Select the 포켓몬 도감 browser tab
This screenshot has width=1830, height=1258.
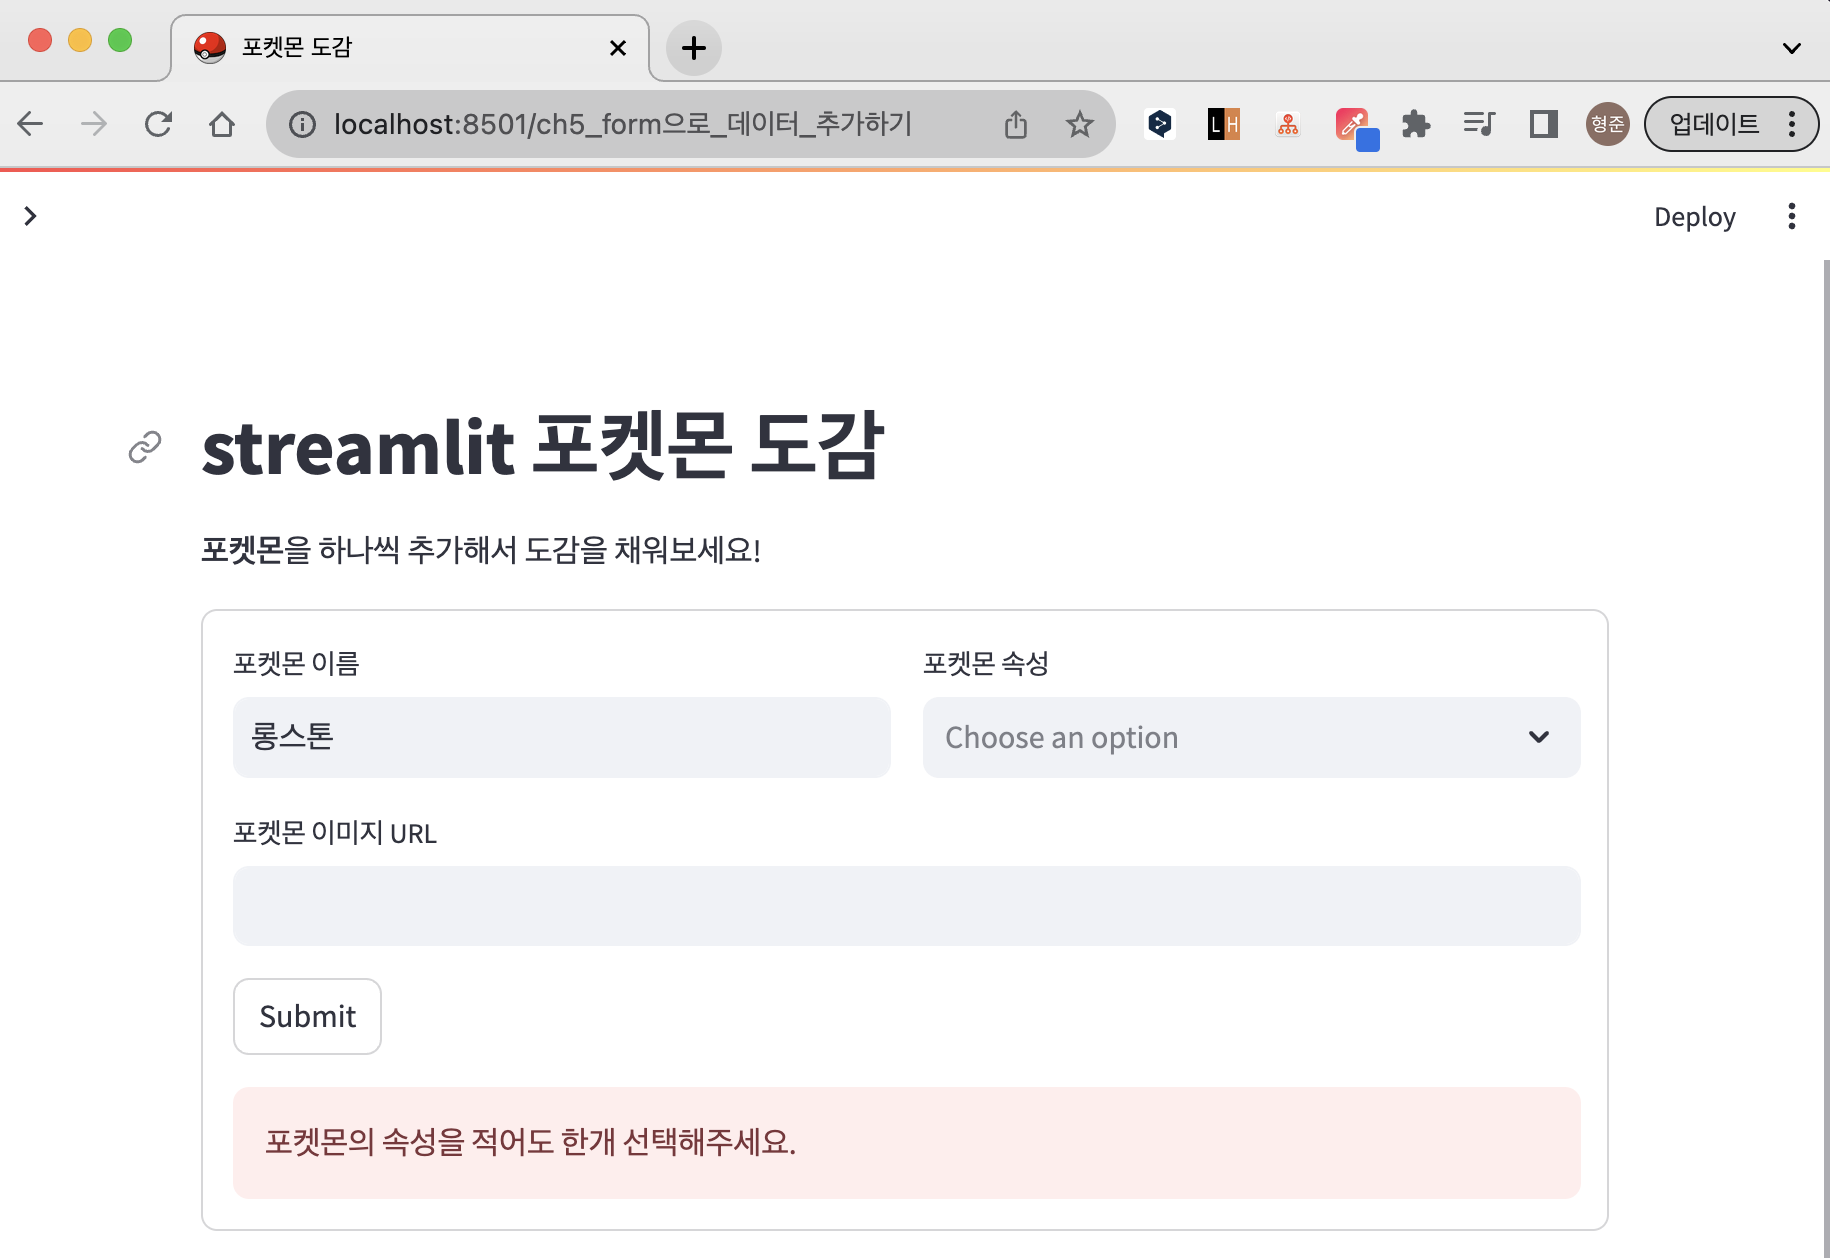[410, 47]
